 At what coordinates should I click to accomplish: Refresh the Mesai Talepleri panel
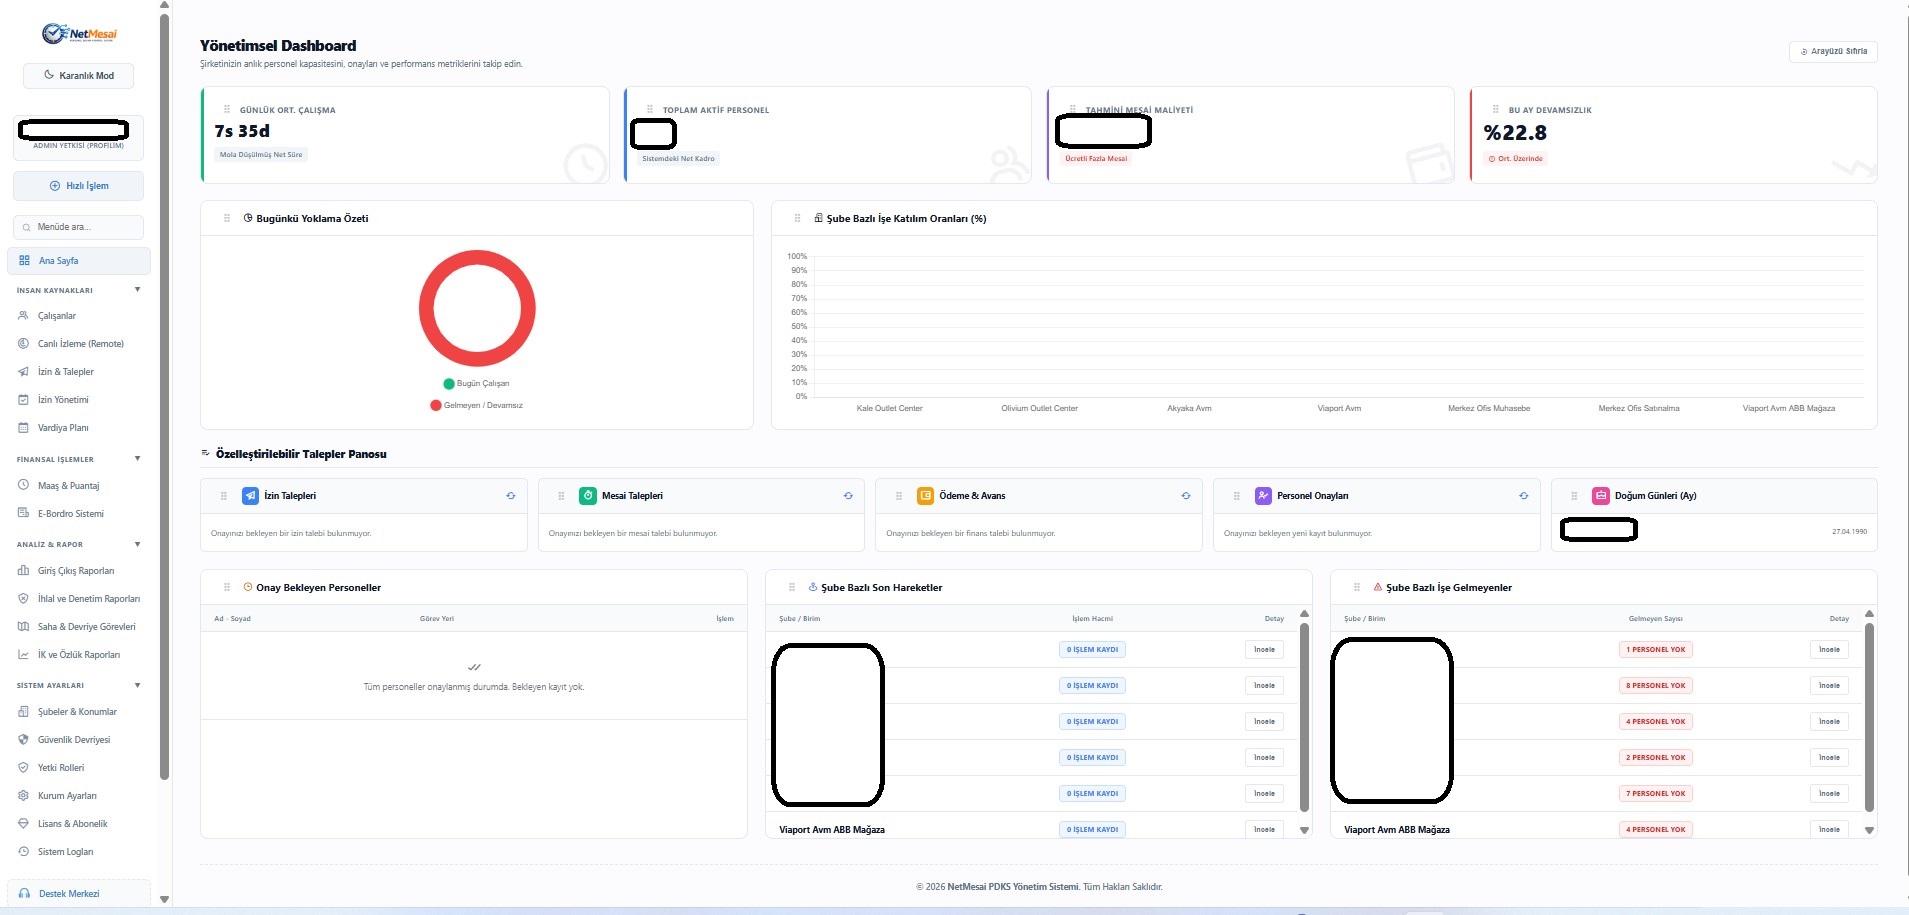click(x=848, y=496)
